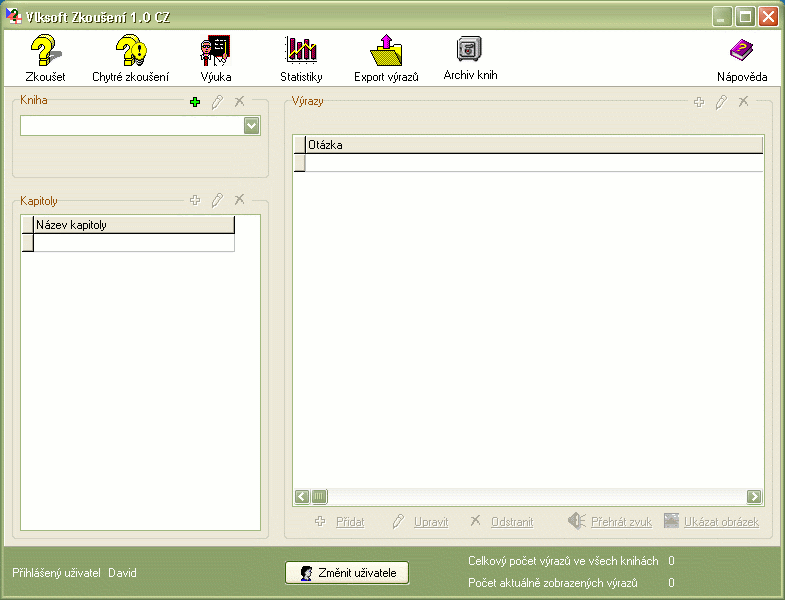Edit book with Kniha pencil icon
Screen dimensions: 785x600
pyautogui.click(x=217, y=102)
